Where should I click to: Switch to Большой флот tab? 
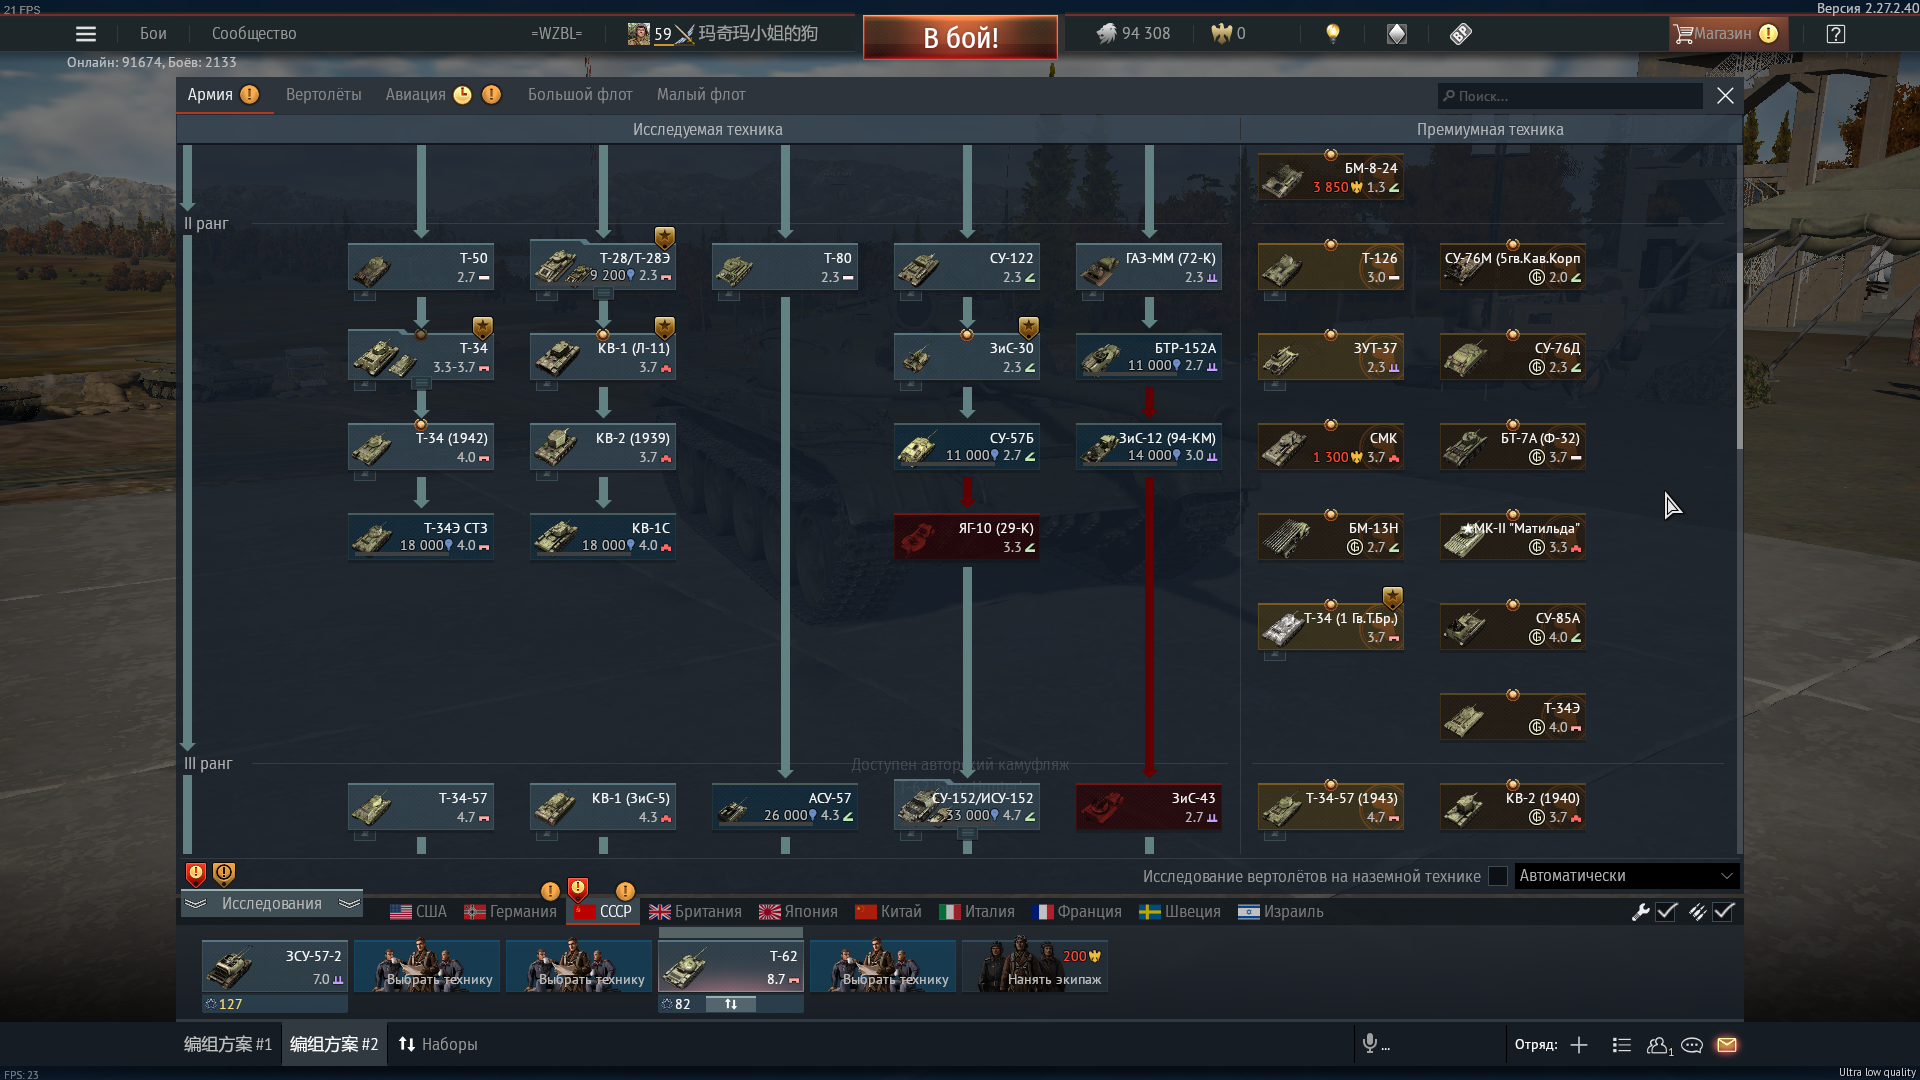point(580,95)
